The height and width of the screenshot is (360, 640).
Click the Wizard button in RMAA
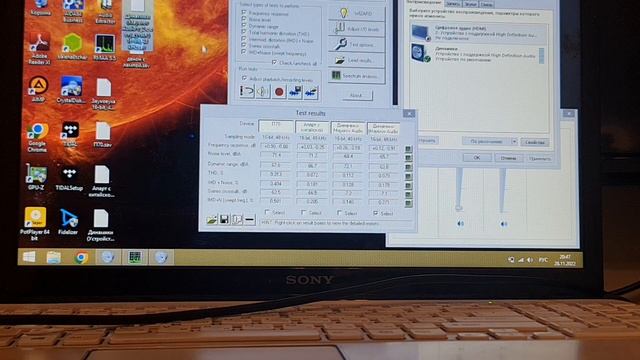(356, 13)
